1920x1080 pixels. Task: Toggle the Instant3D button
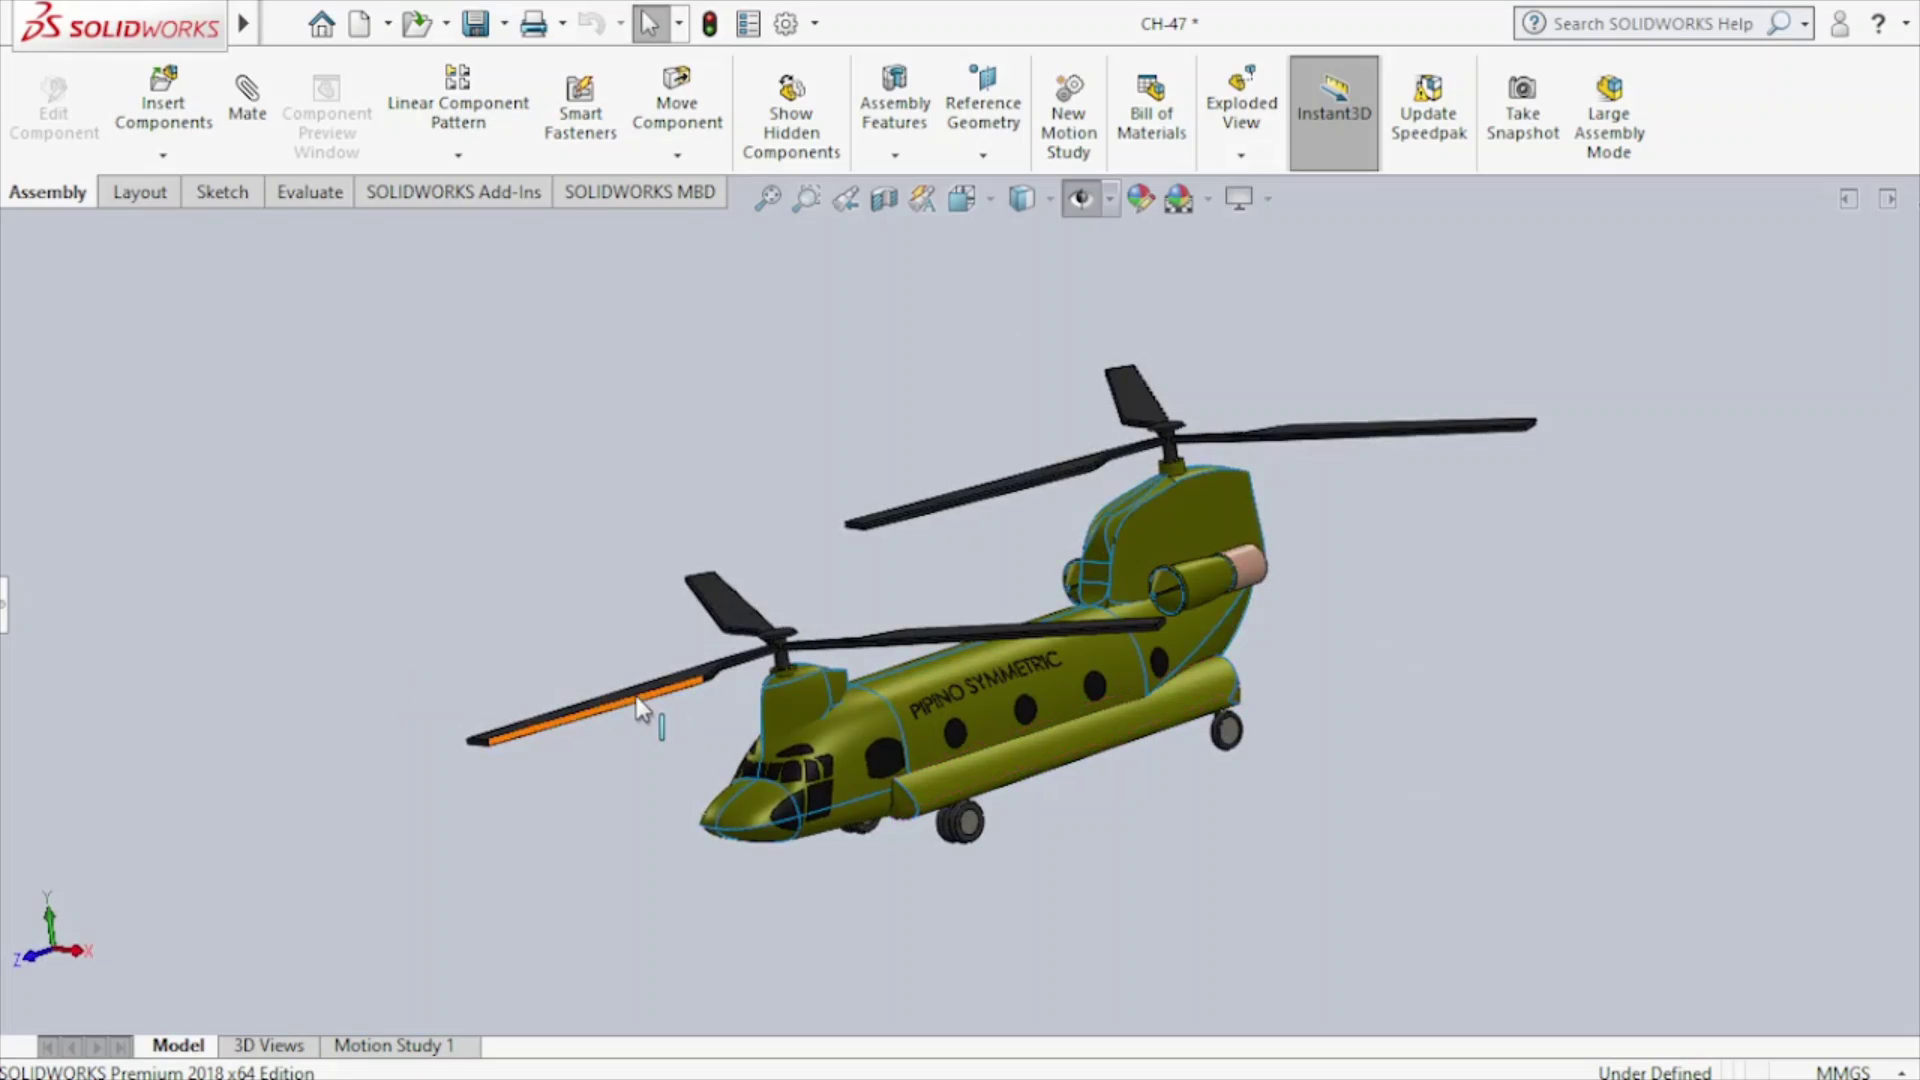point(1333,112)
